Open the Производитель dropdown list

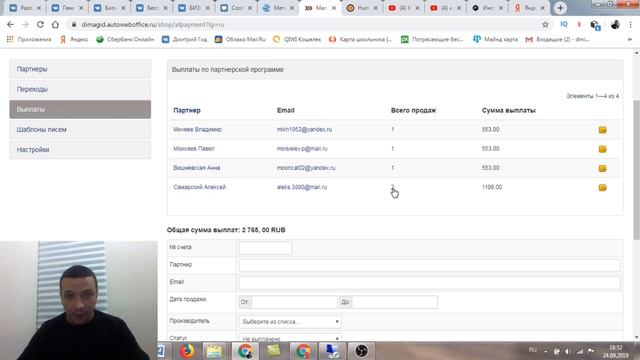tap(290, 322)
